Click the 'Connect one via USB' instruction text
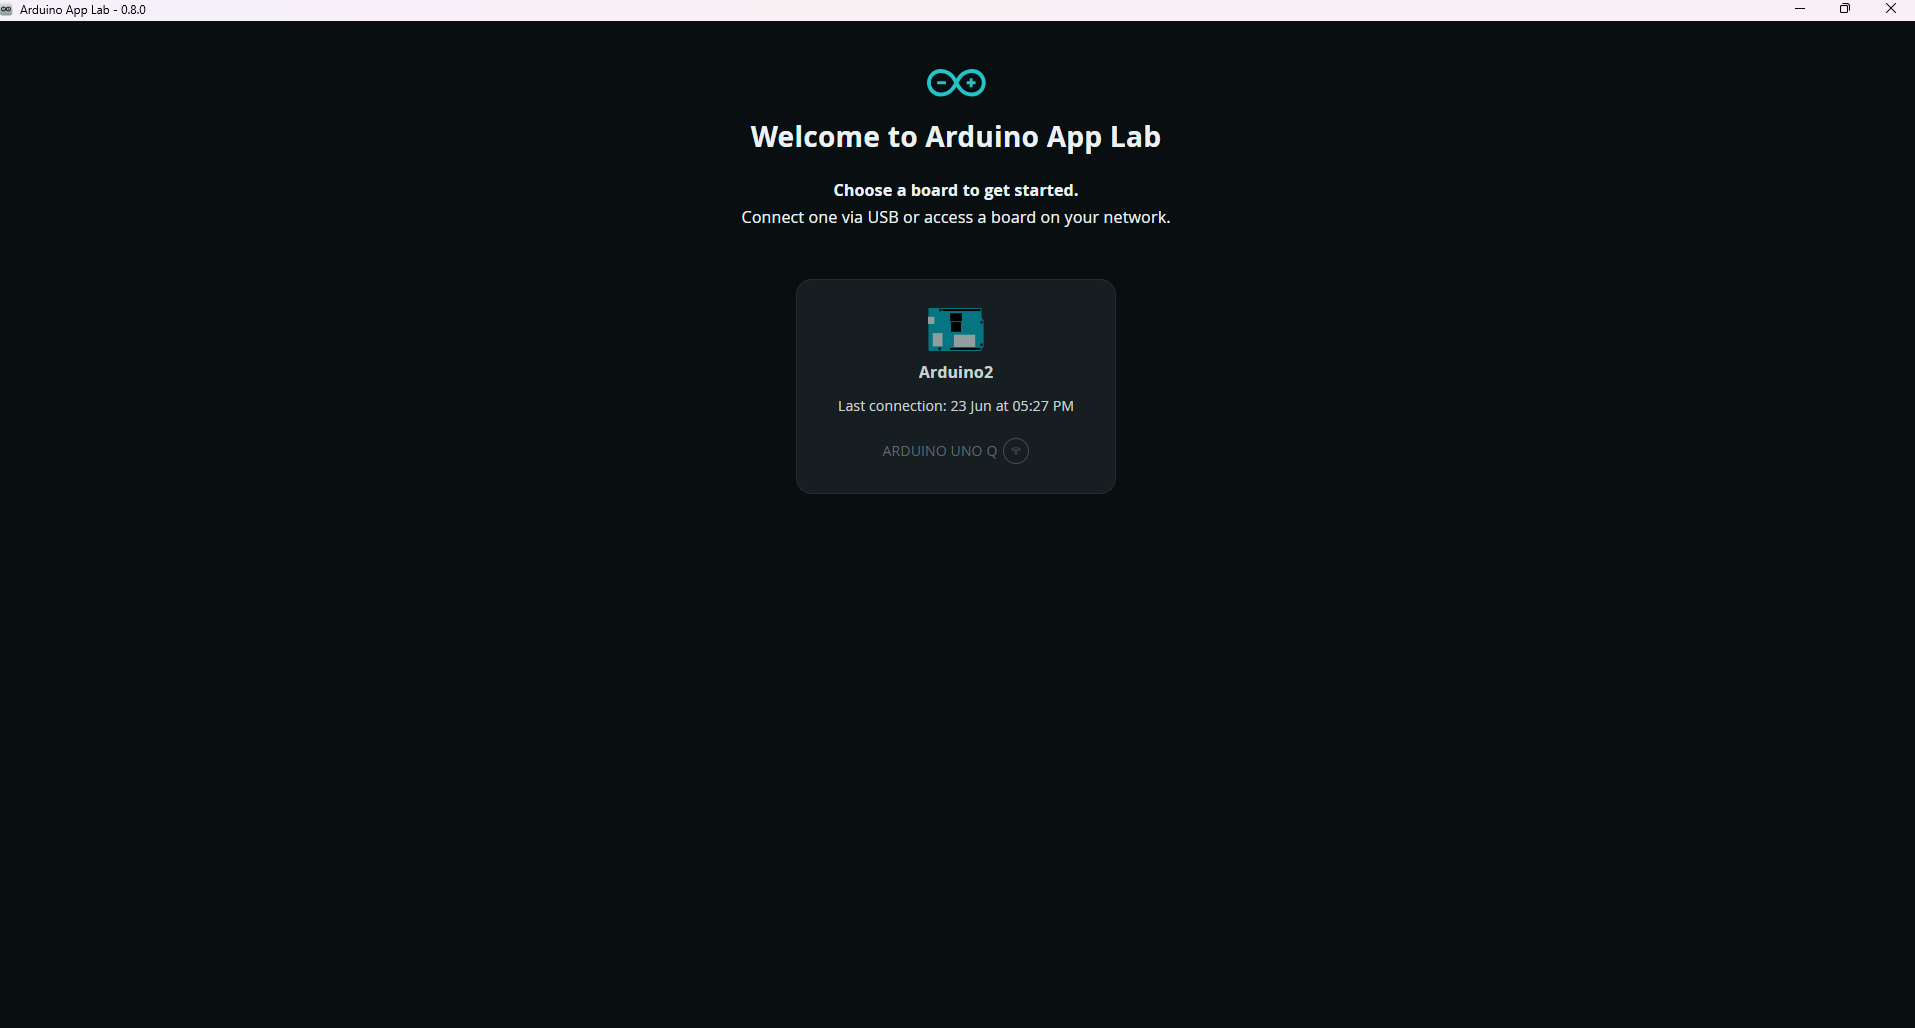This screenshot has height=1028, width=1915. [x=956, y=217]
